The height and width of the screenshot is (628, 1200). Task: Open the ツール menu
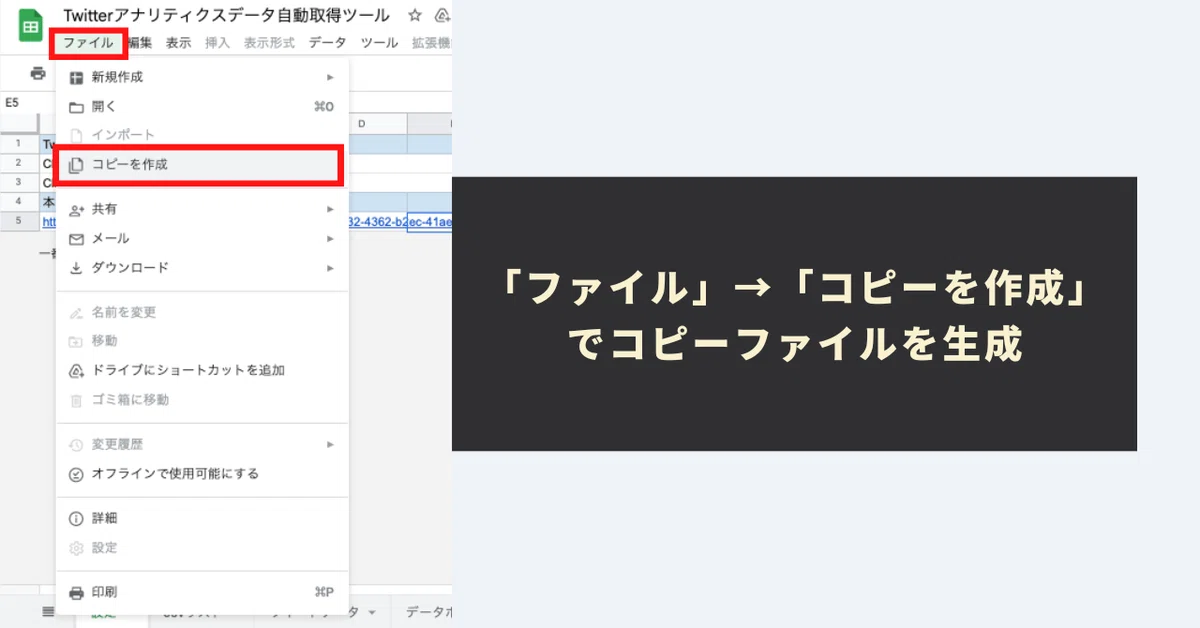(x=379, y=43)
